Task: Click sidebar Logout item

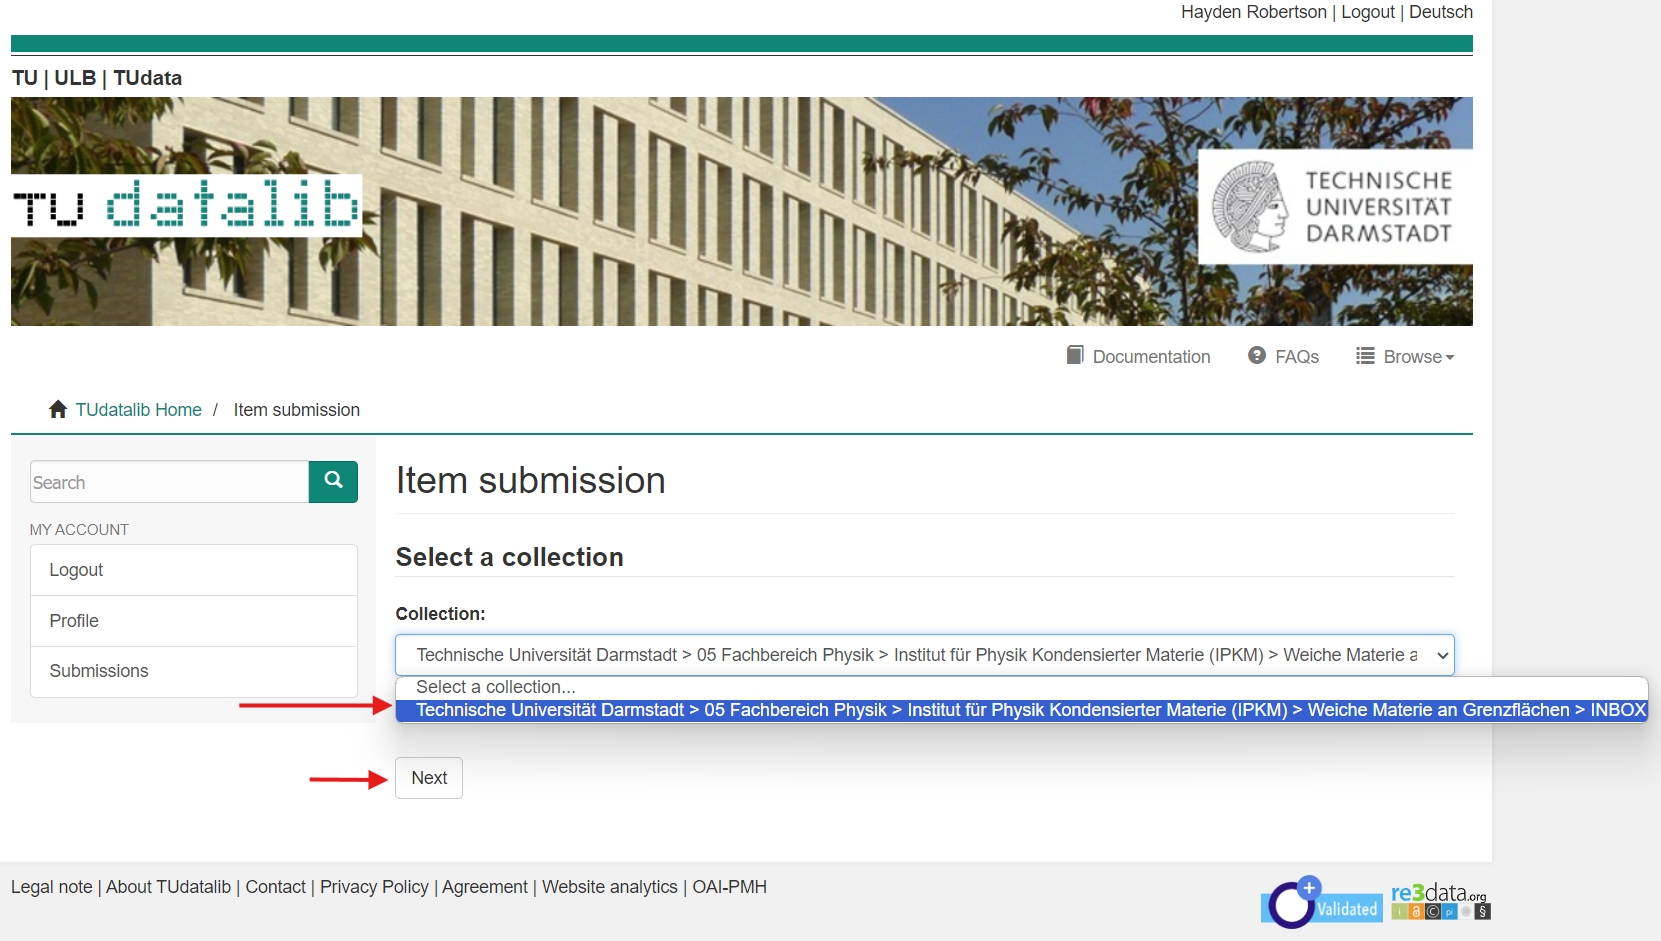Action: 194,570
